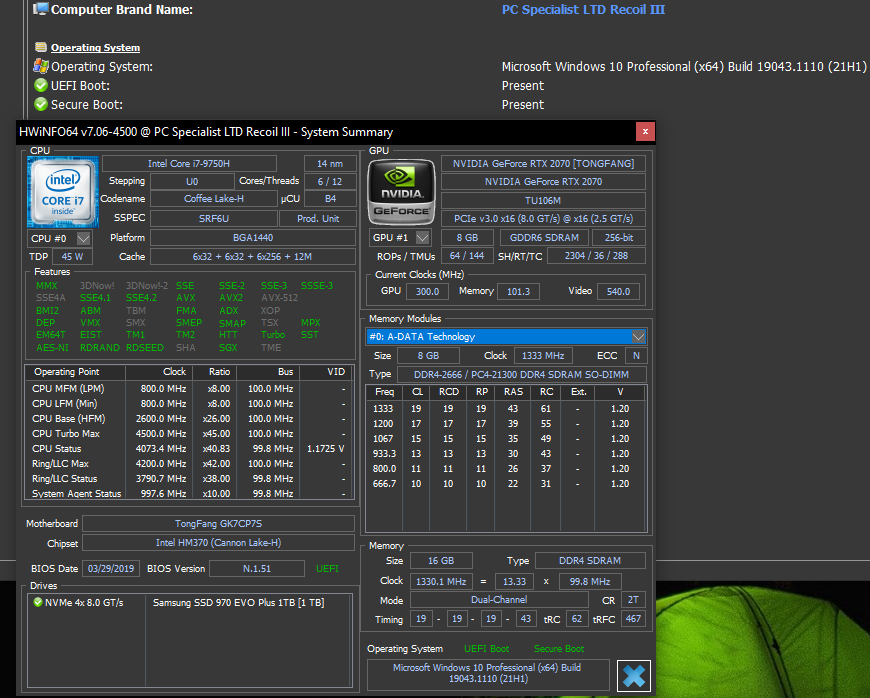The image size is (870, 698).
Task: Select the CPU MFM (LPM) row
Action: point(189,389)
